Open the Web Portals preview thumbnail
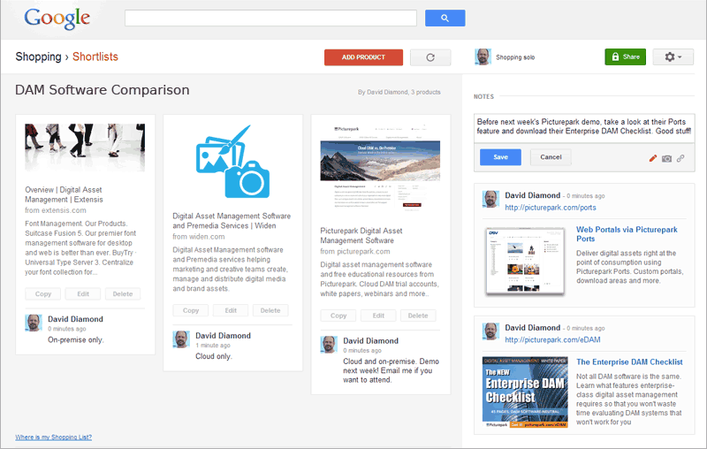This screenshot has width=707, height=449. point(525,261)
